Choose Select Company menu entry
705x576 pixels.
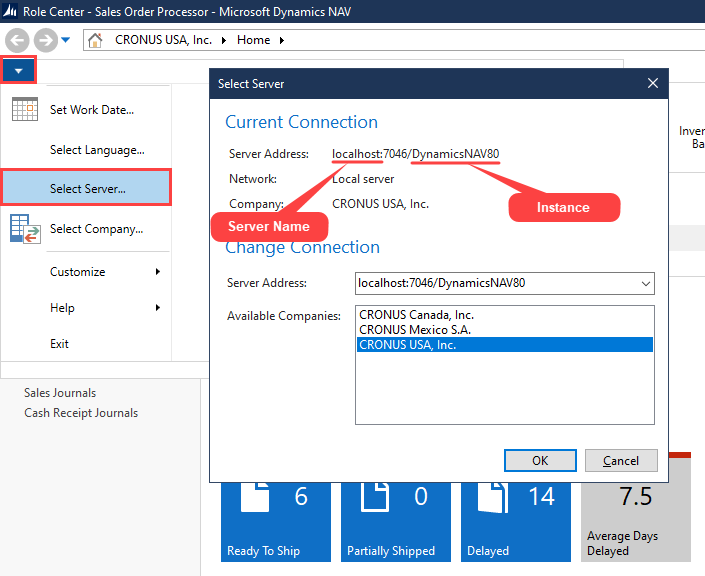pyautogui.click(x=97, y=229)
